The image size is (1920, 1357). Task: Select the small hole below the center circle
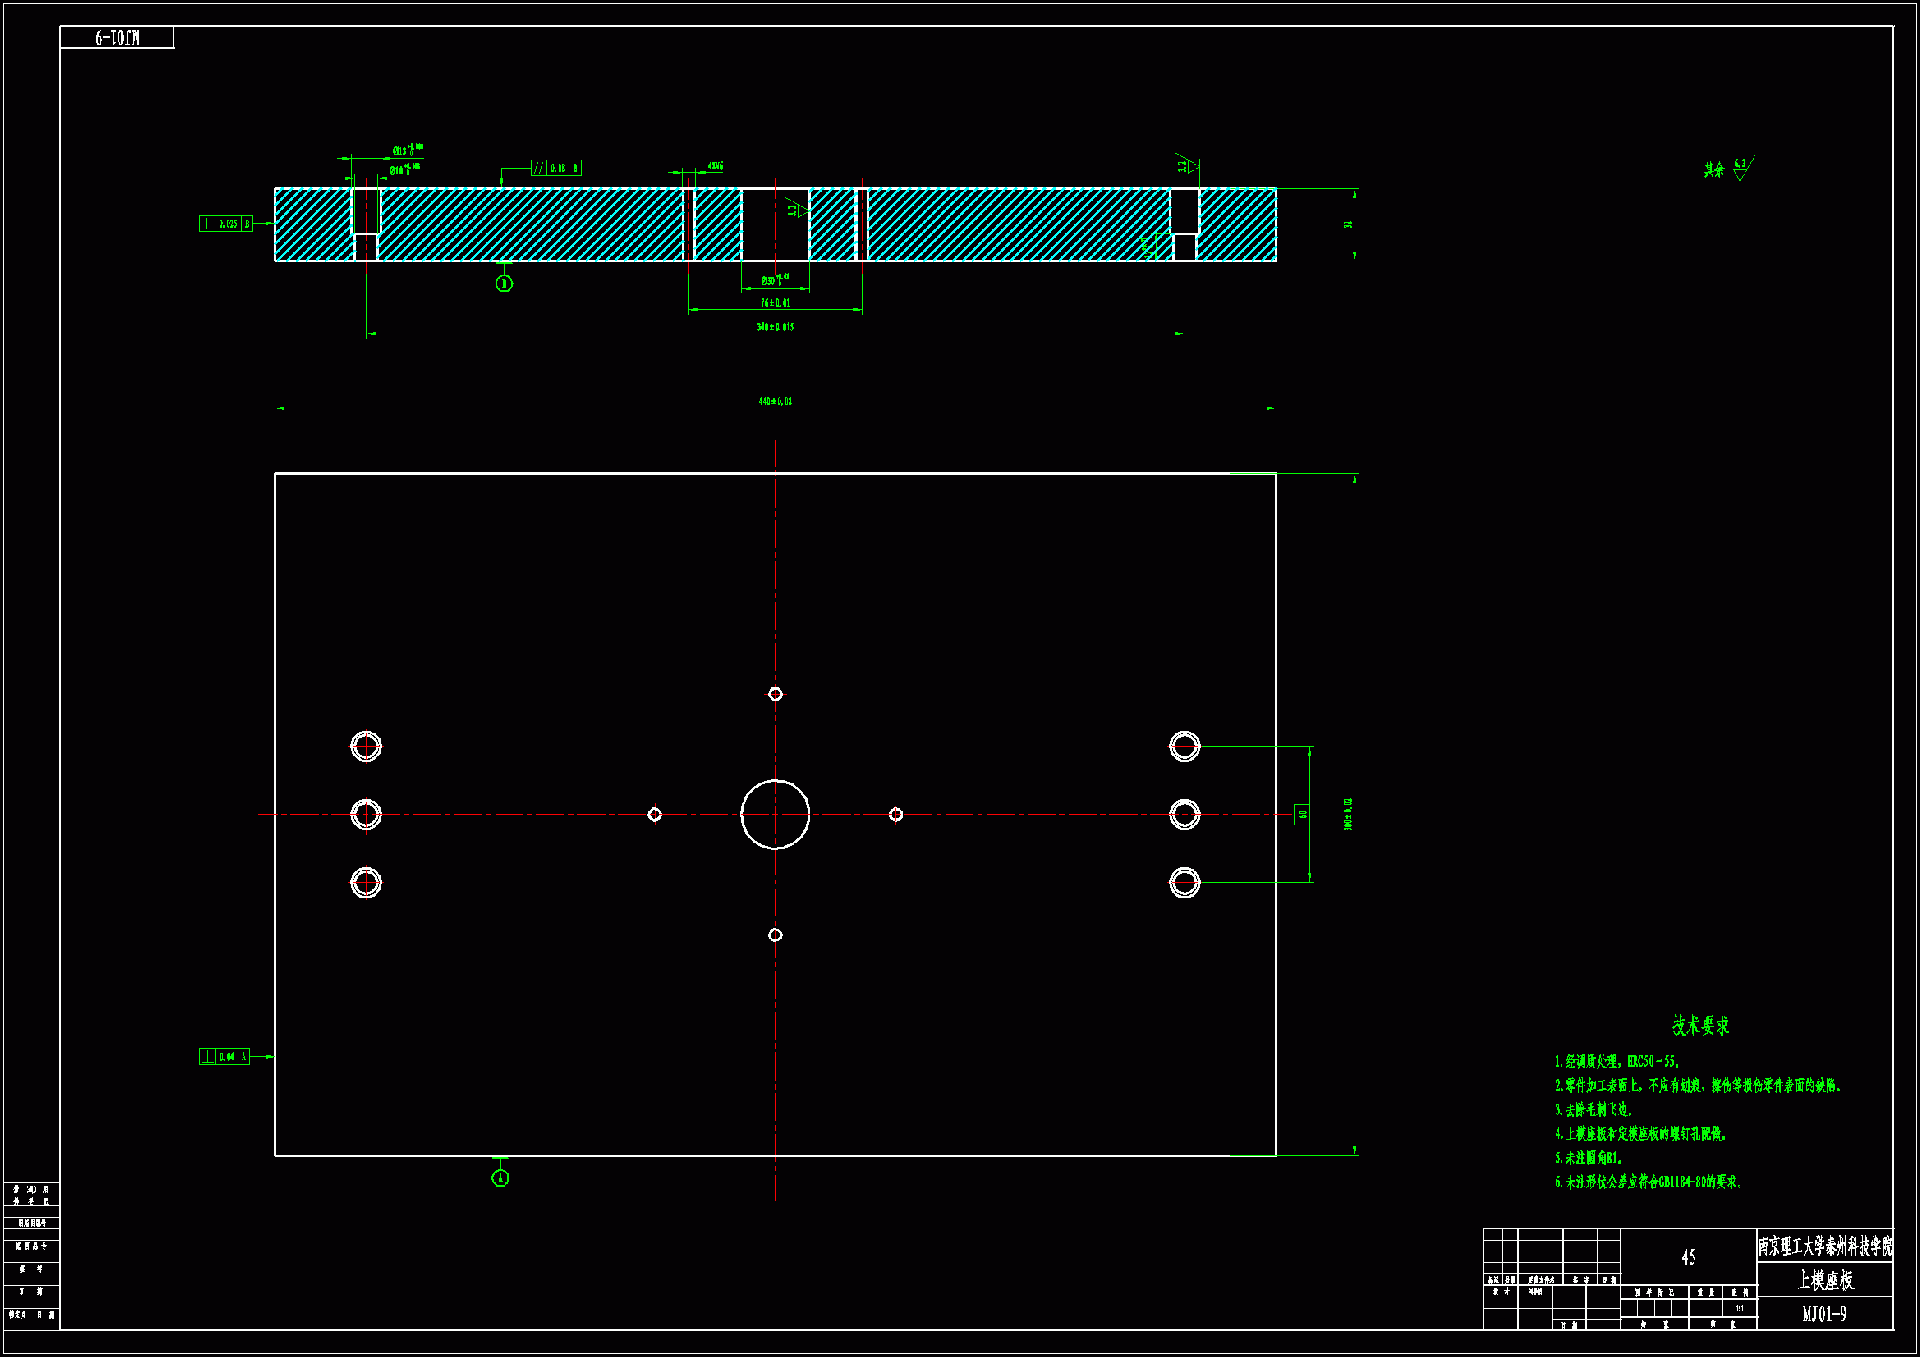775,935
